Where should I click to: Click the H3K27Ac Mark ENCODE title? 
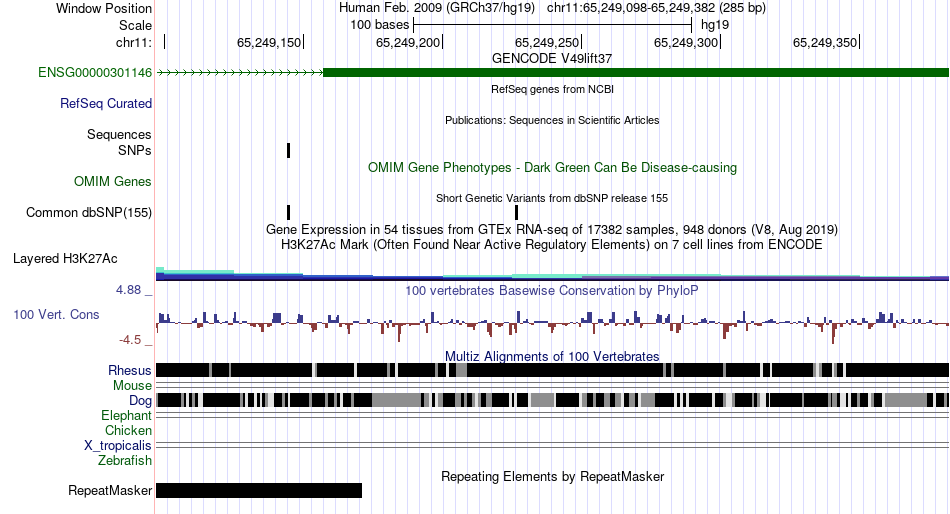tap(552, 245)
